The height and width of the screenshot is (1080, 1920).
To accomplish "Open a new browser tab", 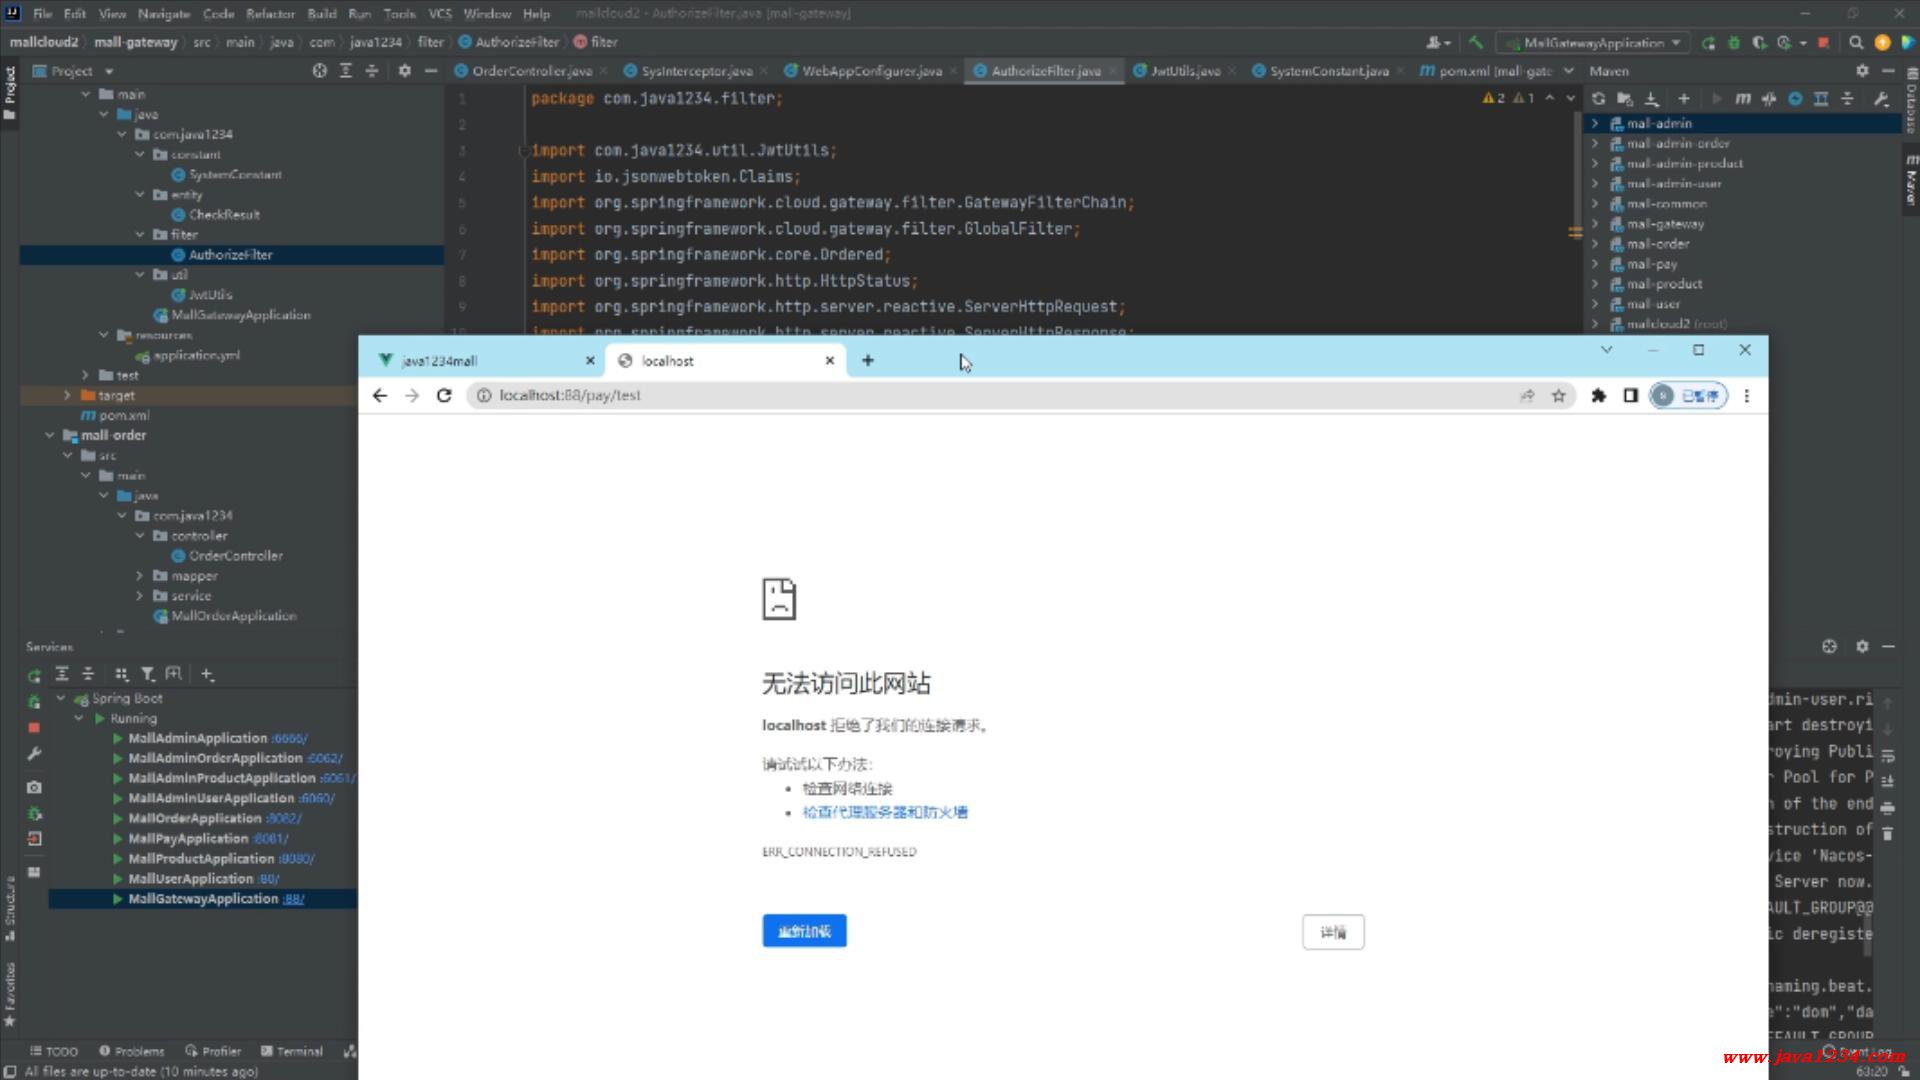I will (x=868, y=361).
